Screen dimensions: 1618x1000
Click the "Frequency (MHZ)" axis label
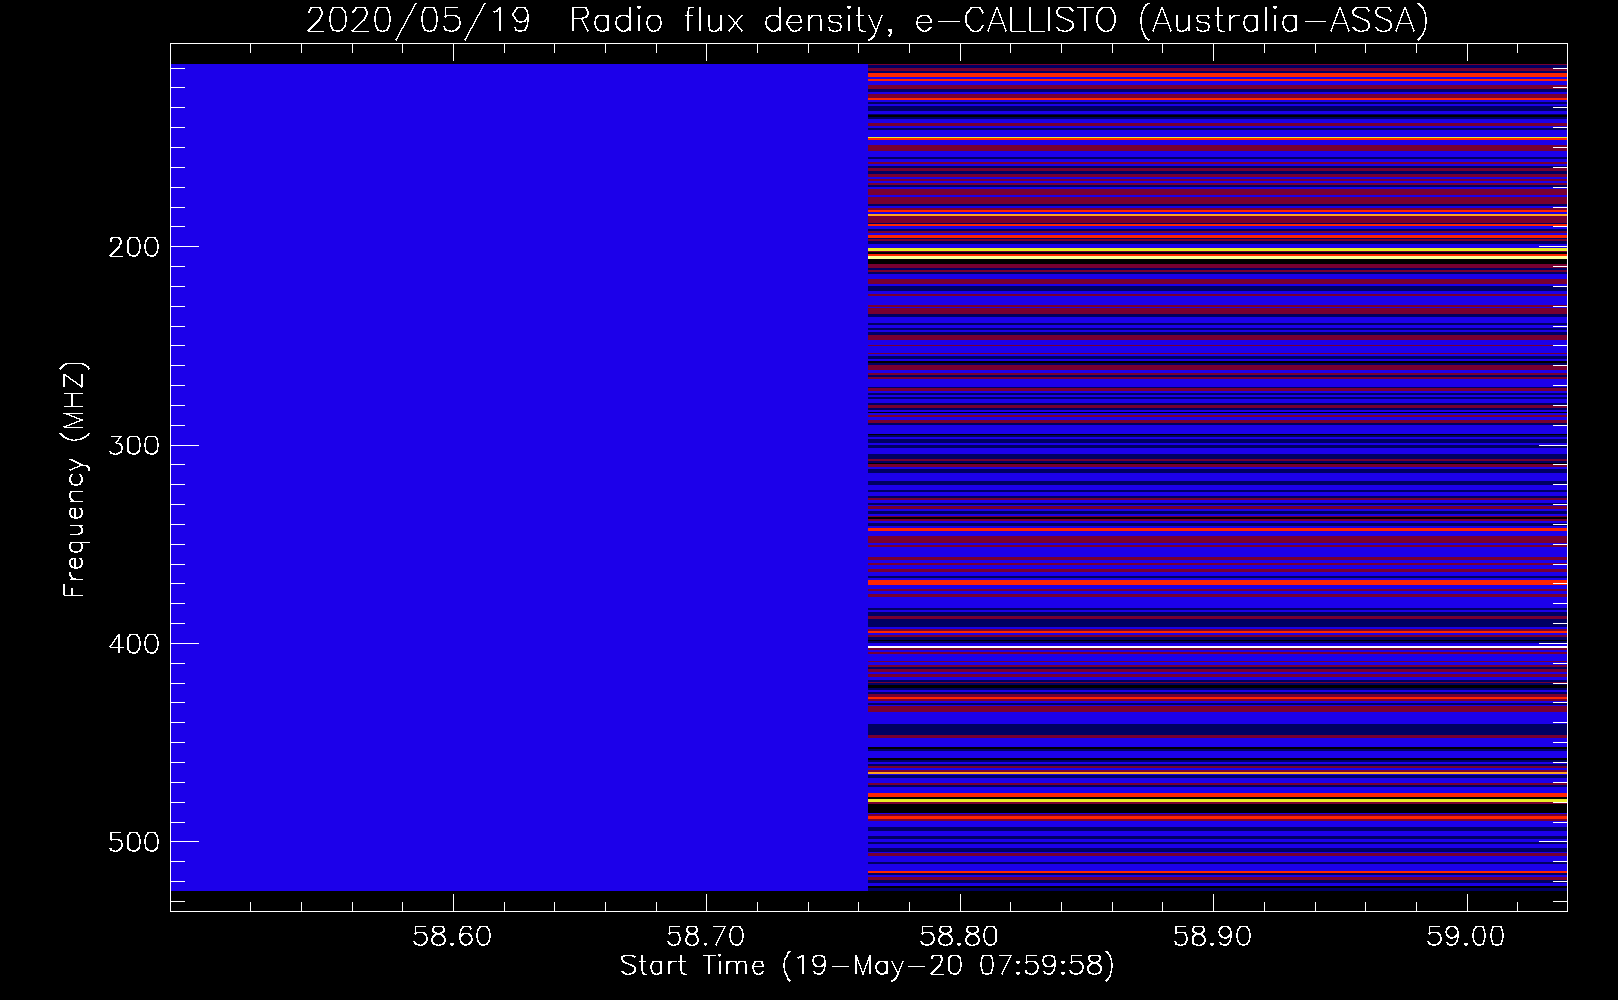[75, 479]
